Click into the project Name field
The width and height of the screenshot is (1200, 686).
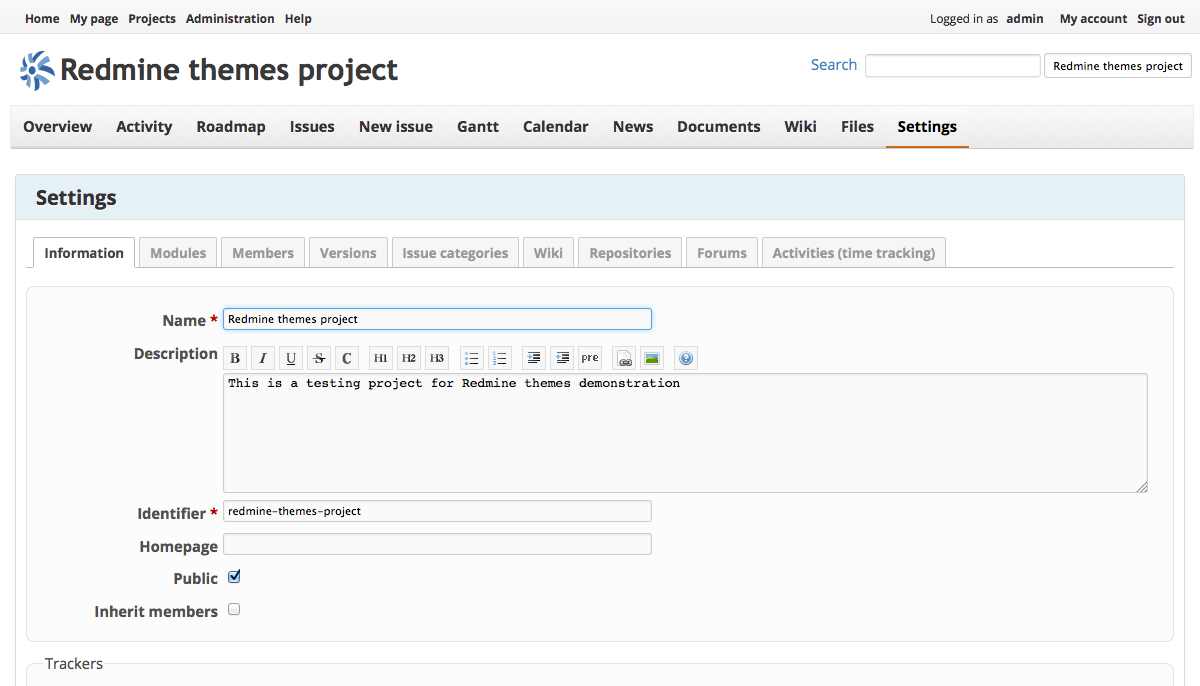pyautogui.click(x=437, y=319)
